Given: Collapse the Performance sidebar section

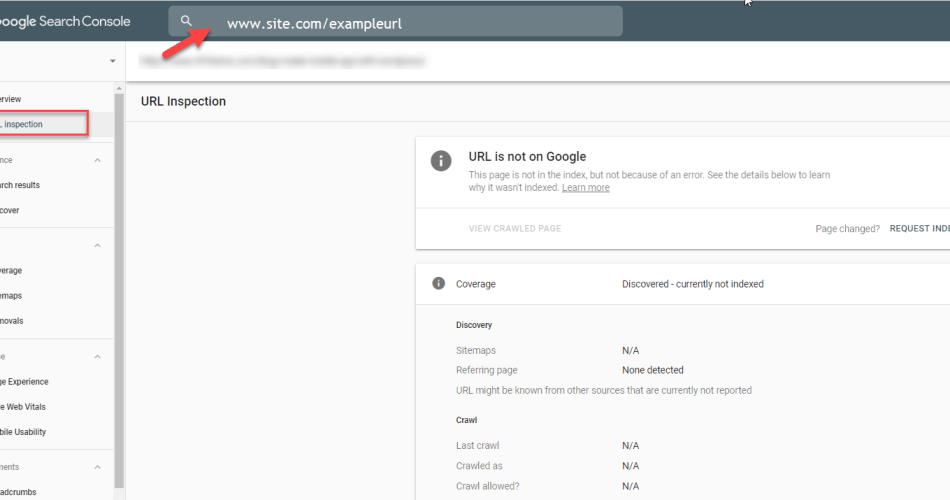Looking at the screenshot, I should 98,160.
